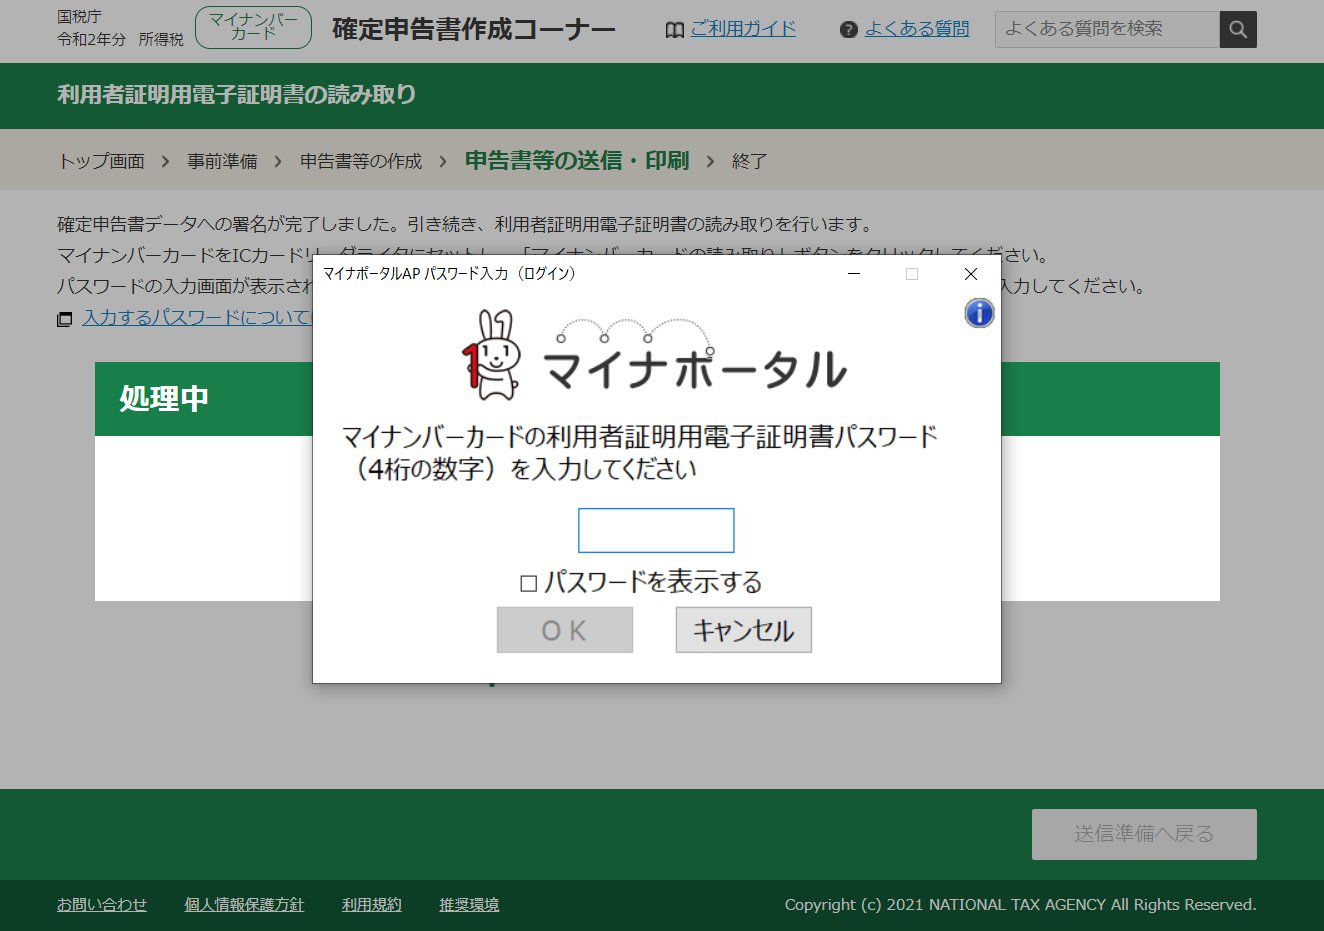Click the マイナポータル rabbit logo
Viewport: 1324px width, 931px height.
491,355
